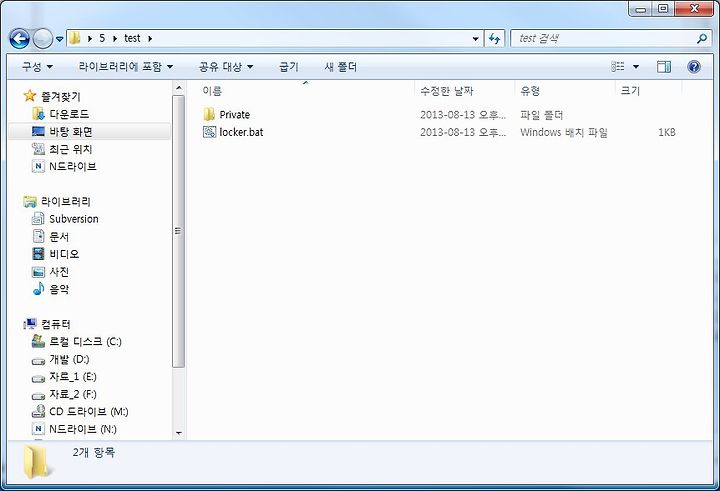Open the view options dropdown arrow
Image resolution: width=720 pixels, height=491 pixels.
636,67
